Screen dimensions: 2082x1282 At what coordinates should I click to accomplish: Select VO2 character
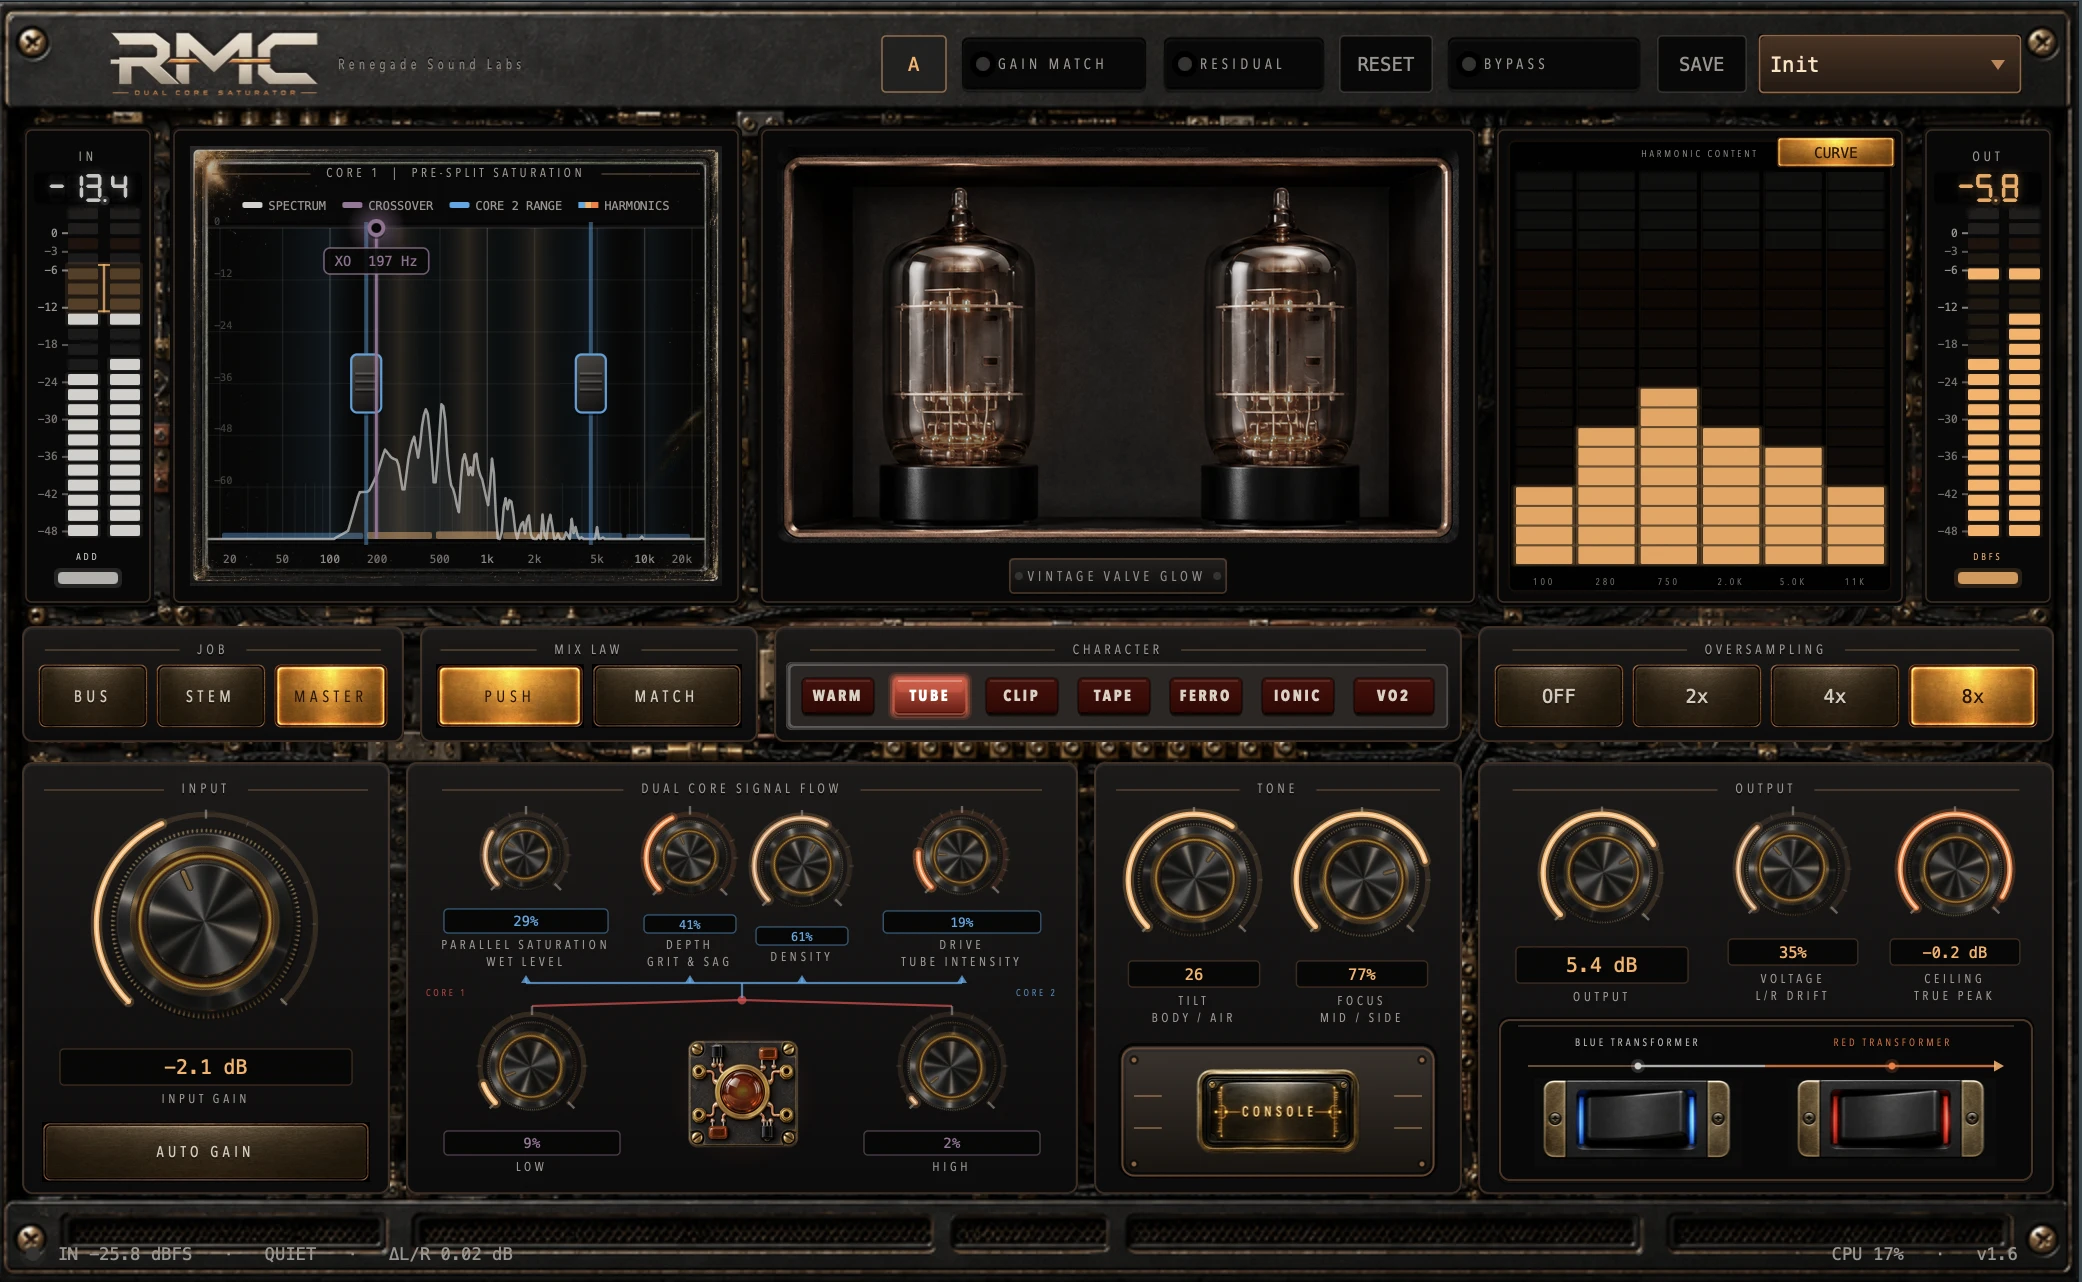pos(1393,695)
